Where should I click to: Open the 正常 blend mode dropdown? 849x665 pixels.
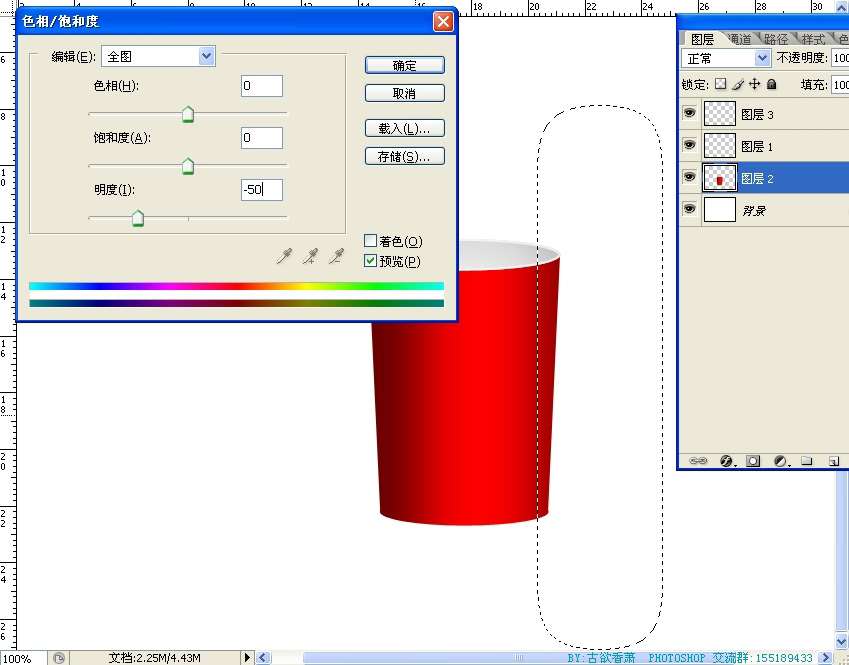click(761, 59)
